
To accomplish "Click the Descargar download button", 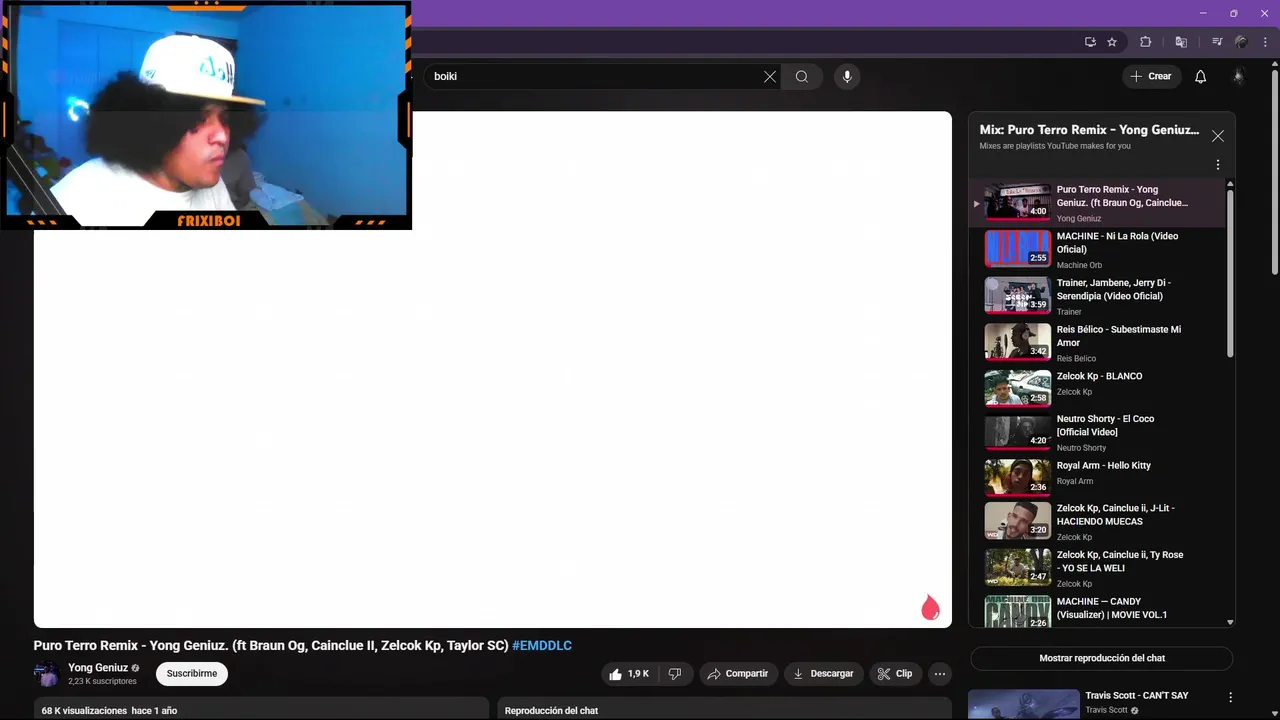I will pyautogui.click(x=823, y=674).
